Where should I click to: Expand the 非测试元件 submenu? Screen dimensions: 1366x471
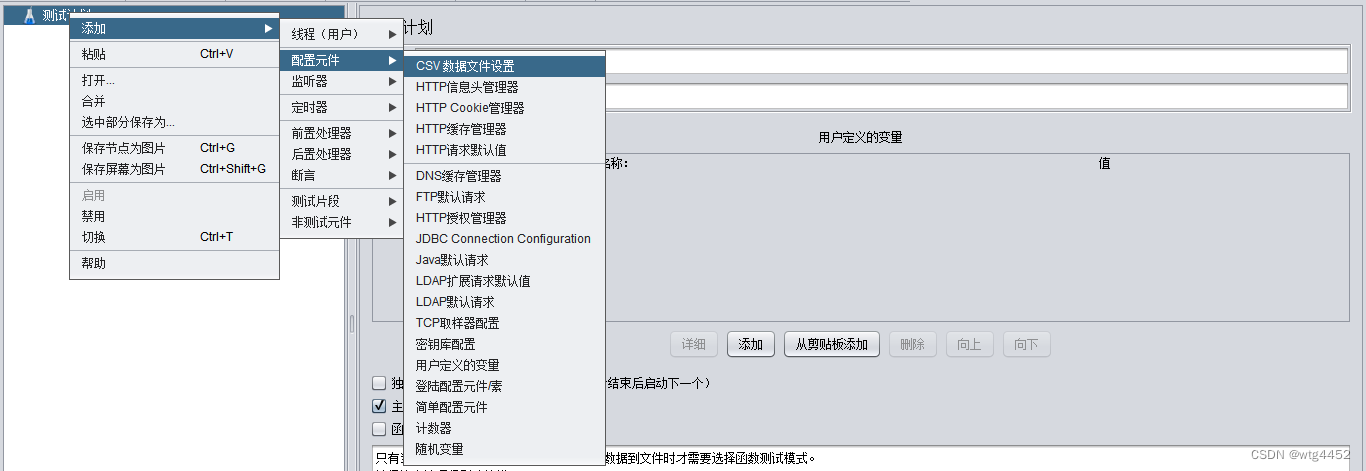[x=341, y=222]
